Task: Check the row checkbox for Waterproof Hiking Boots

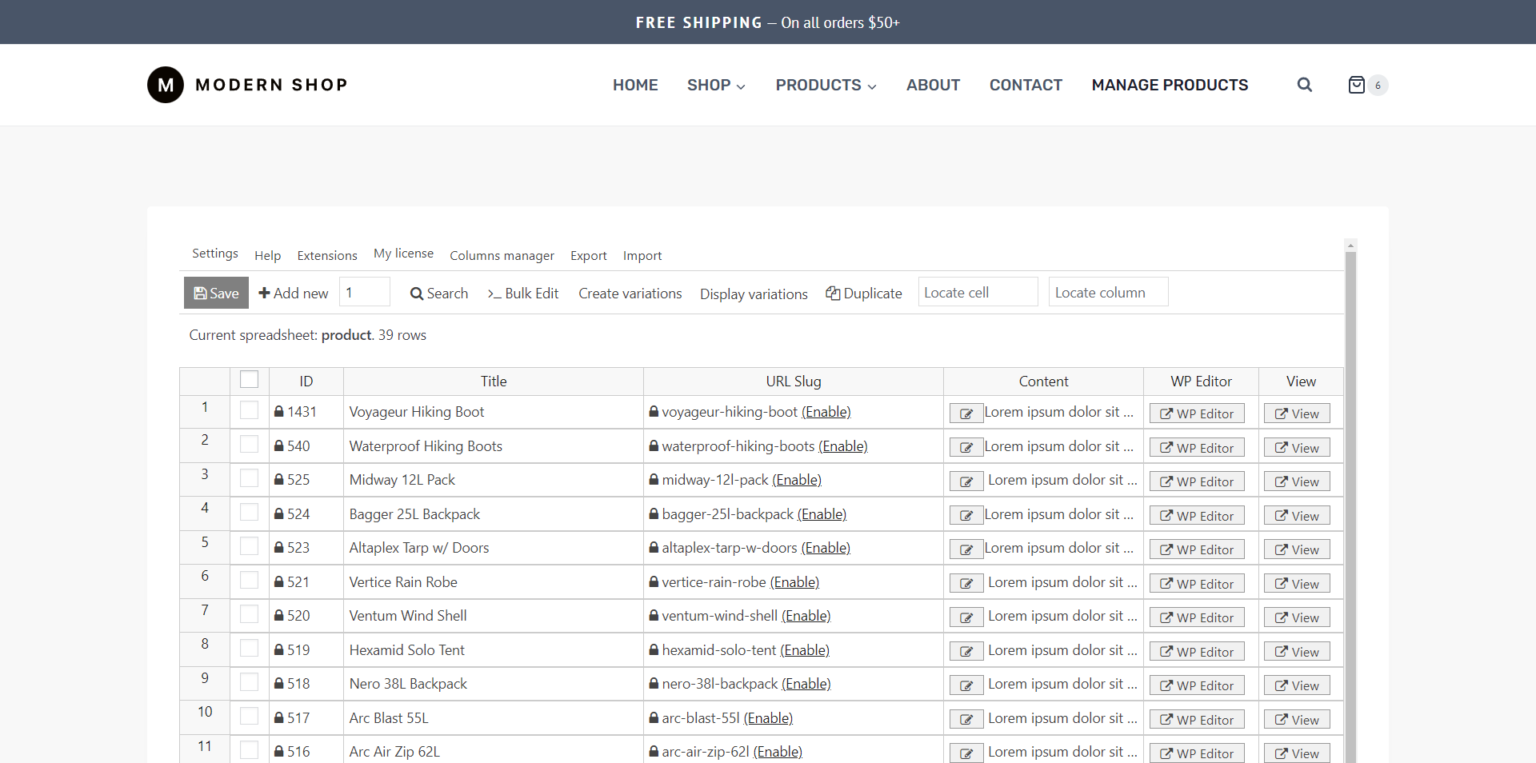Action: pos(249,446)
